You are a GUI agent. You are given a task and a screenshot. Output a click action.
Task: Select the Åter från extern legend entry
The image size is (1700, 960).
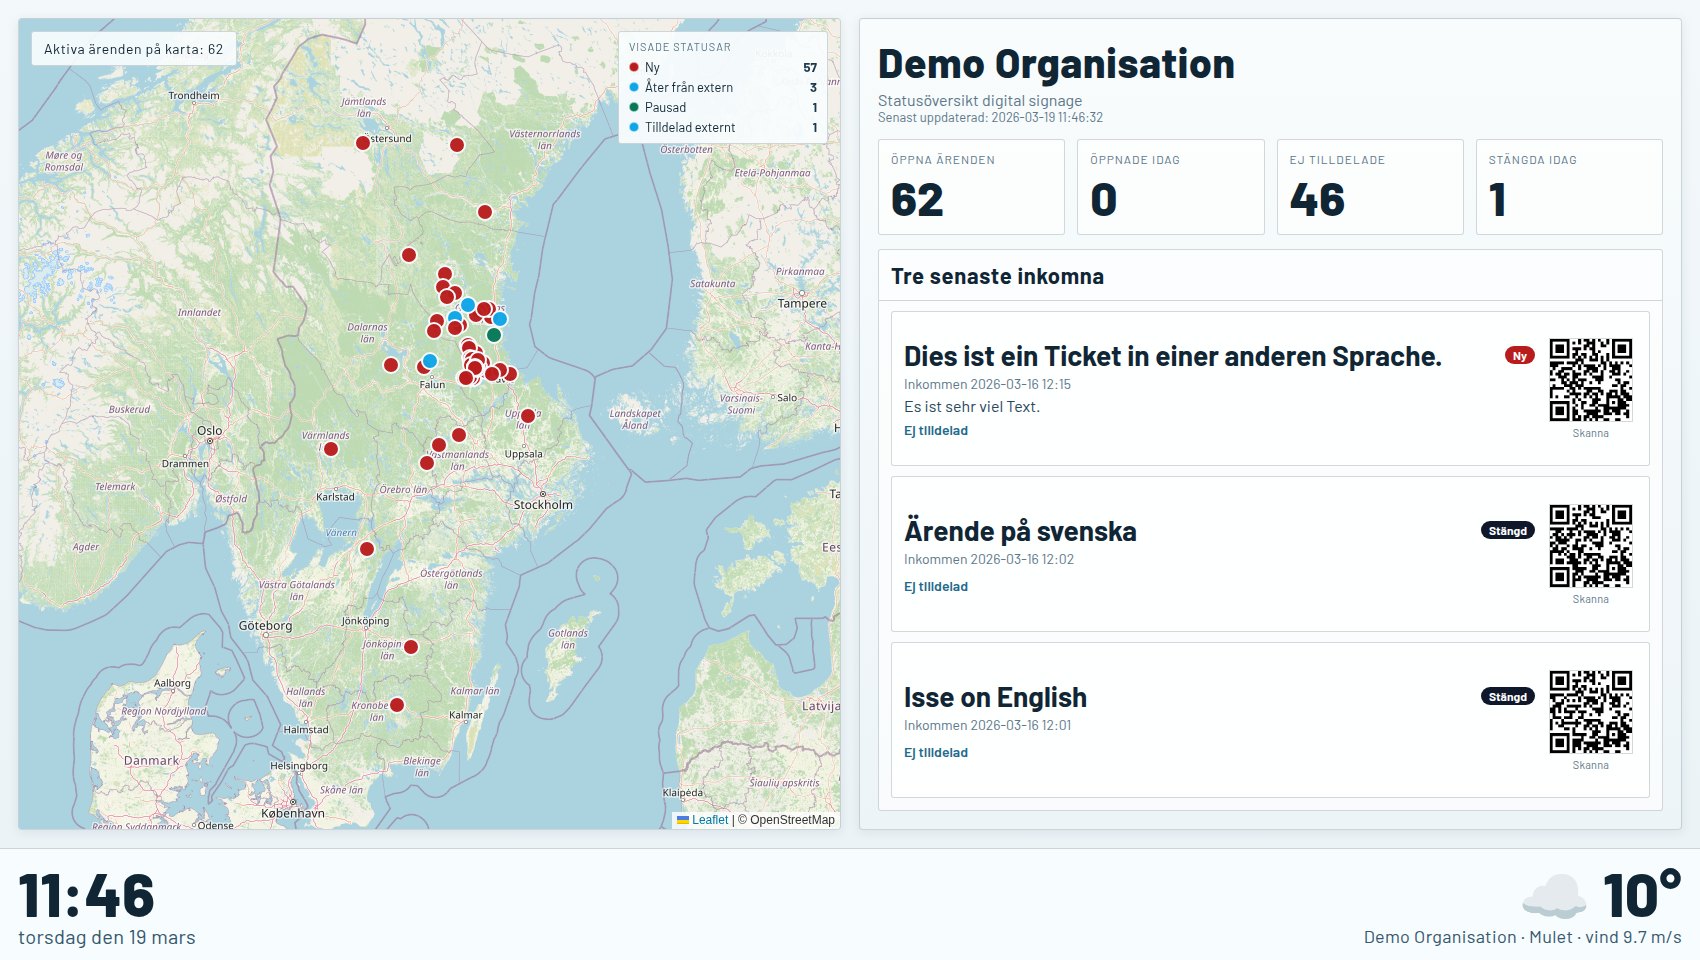[x=723, y=87]
